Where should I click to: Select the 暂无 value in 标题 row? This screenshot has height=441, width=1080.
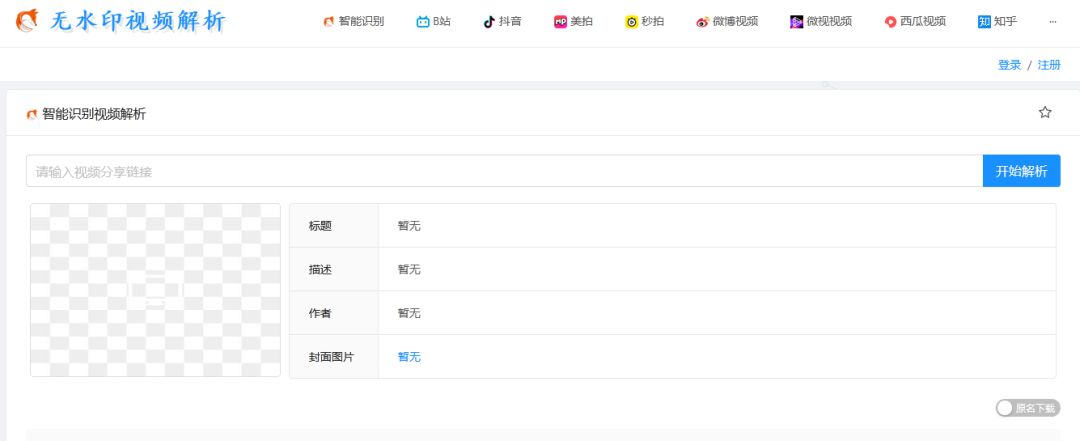point(409,226)
